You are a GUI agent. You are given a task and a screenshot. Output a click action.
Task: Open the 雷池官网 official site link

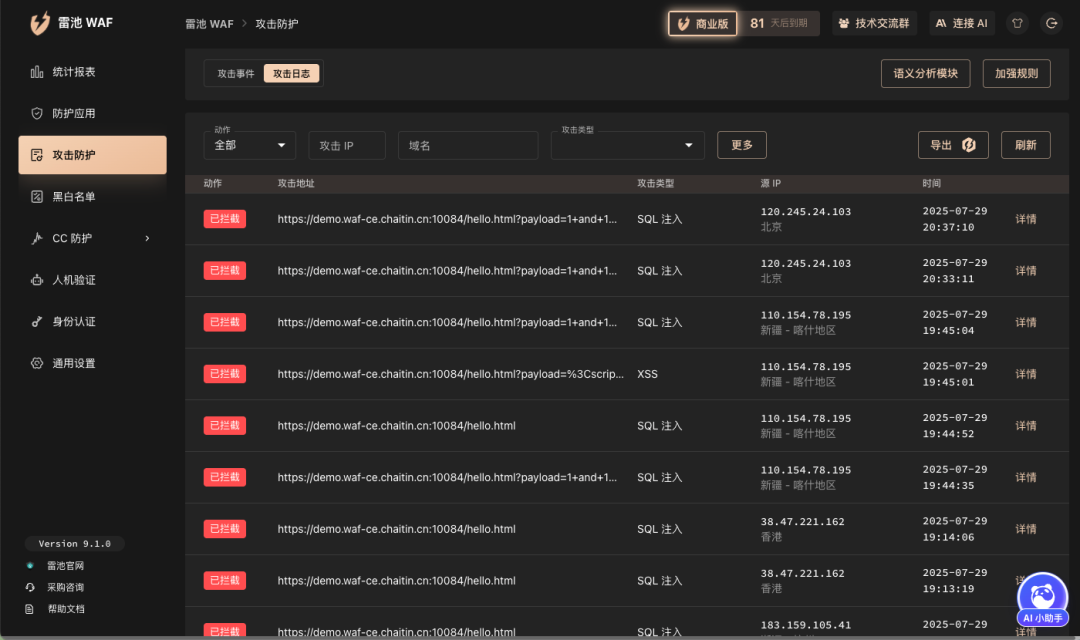(65, 566)
